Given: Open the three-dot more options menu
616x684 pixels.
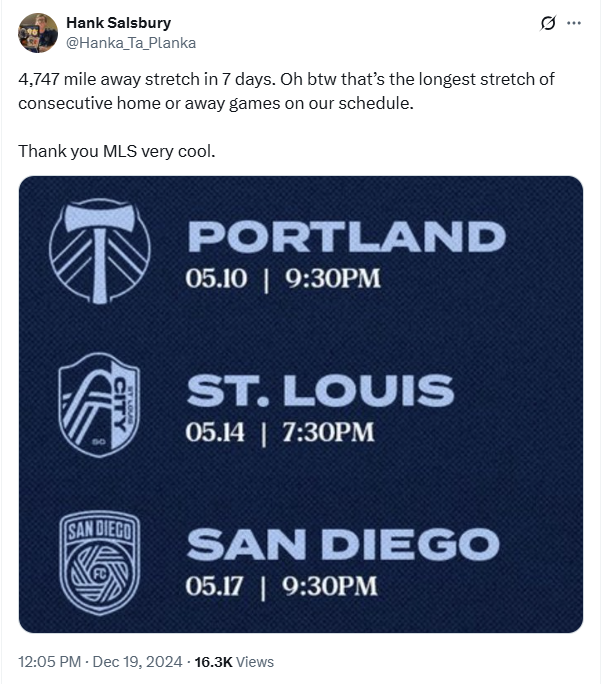Looking at the screenshot, I should tap(574, 23).
